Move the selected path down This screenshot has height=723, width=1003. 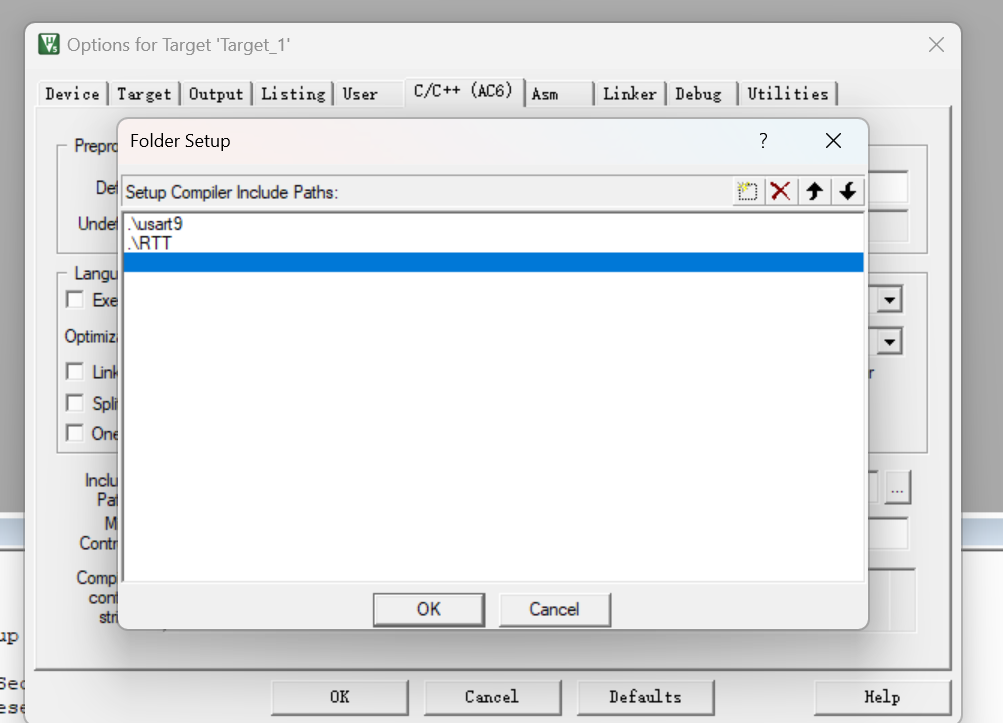848,191
